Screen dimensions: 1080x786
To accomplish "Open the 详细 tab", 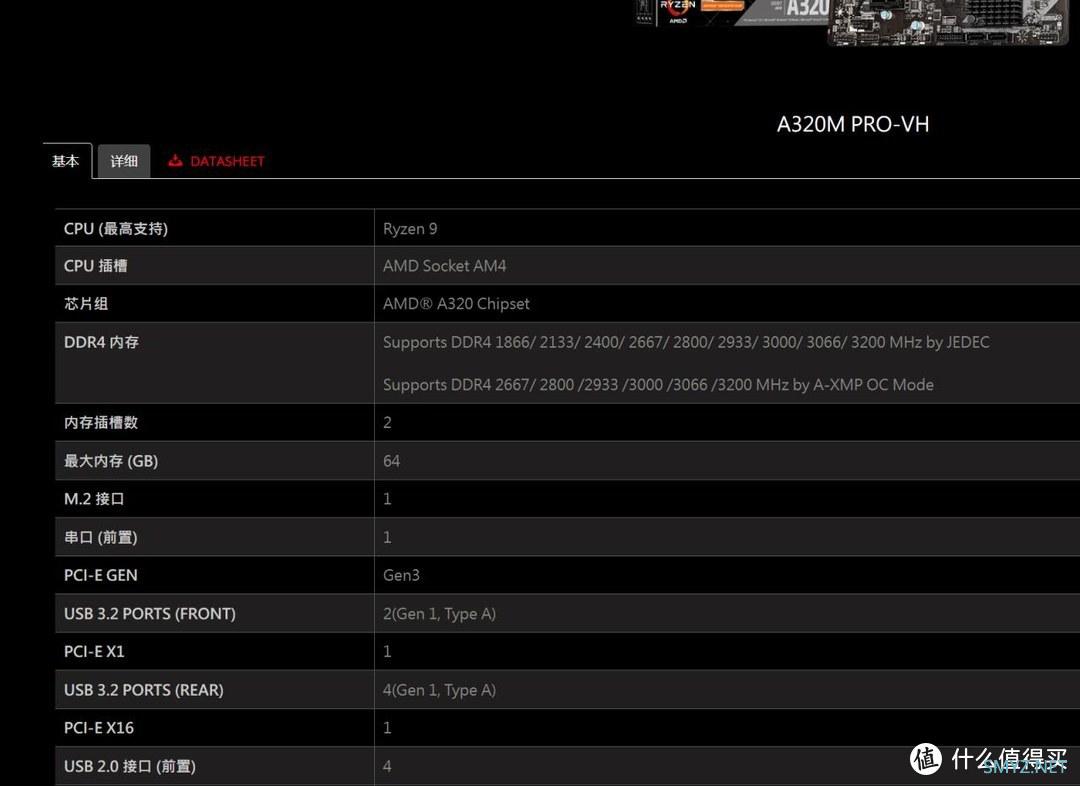I will coord(124,161).
